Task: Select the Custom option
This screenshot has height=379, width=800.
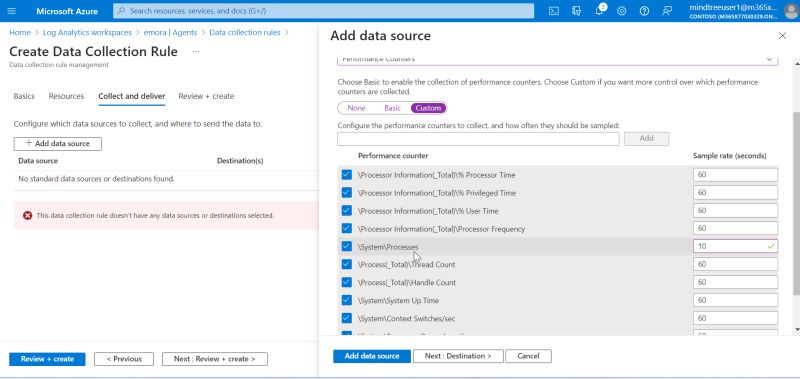Action: [x=428, y=108]
